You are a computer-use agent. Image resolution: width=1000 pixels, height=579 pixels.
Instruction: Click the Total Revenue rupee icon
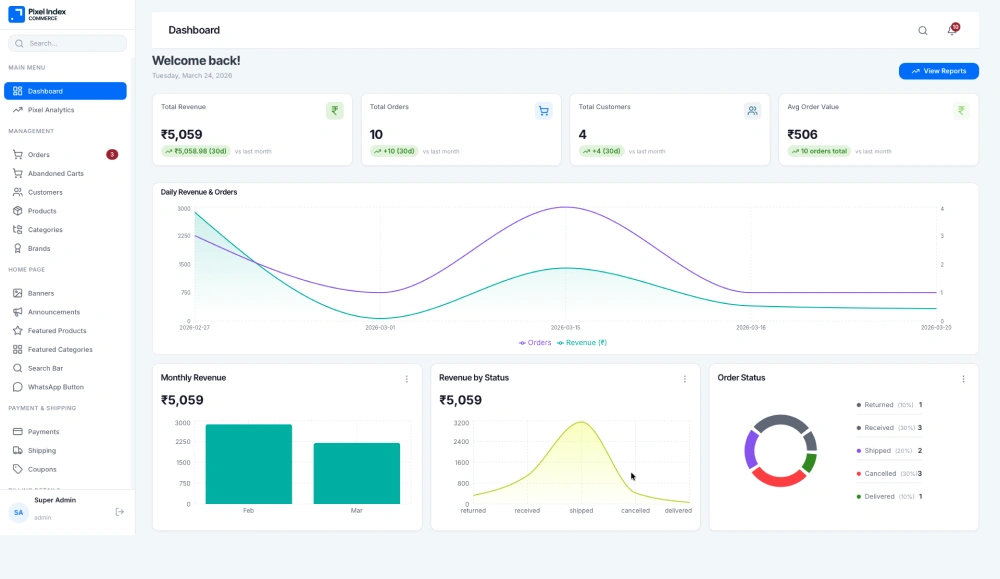point(335,111)
